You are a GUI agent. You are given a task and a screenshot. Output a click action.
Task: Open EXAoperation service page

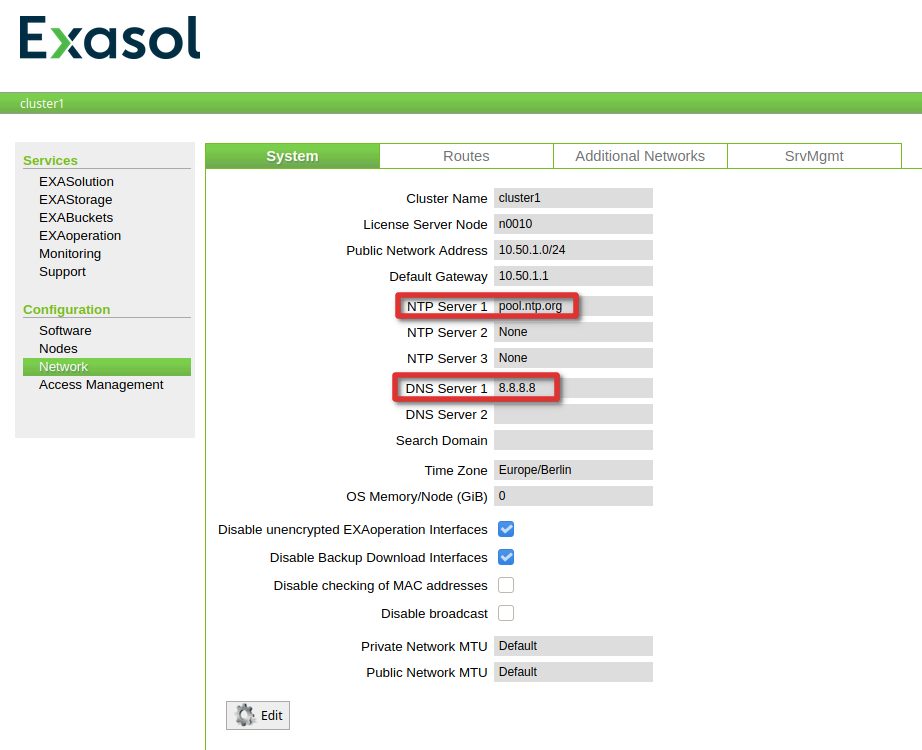[x=80, y=235]
